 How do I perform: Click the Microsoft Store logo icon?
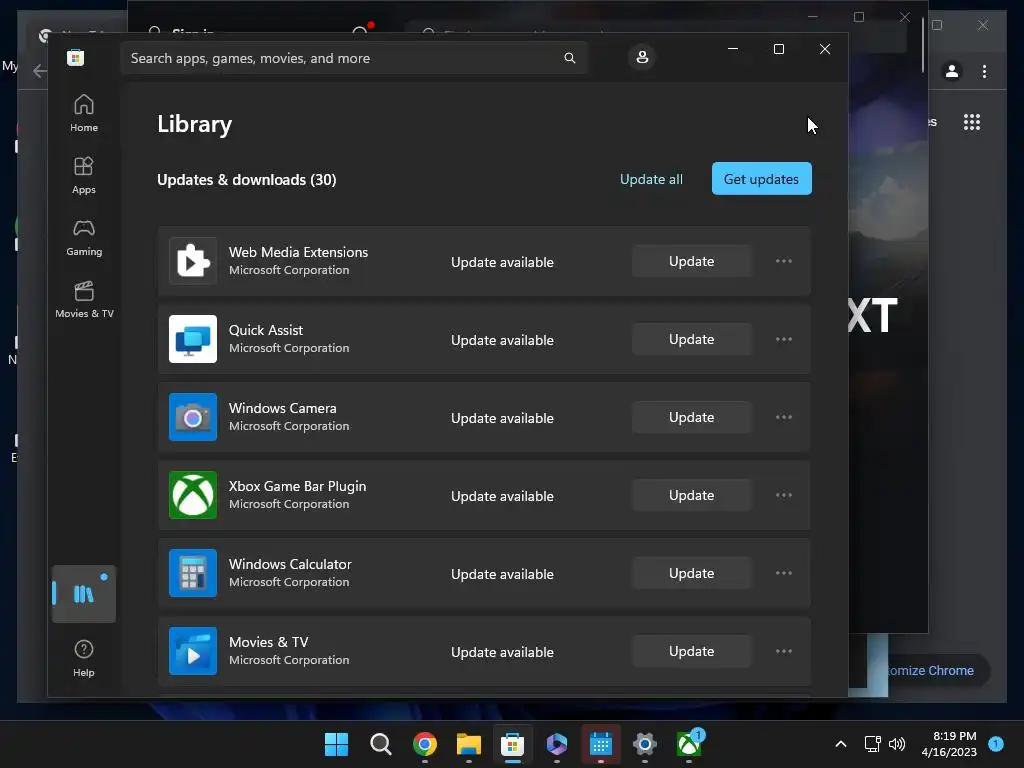76,57
